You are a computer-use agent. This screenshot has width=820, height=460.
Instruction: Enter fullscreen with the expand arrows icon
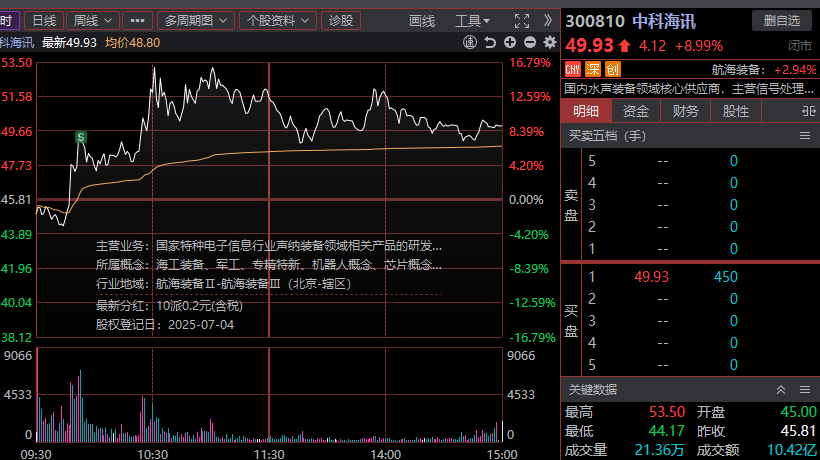[x=521, y=21]
